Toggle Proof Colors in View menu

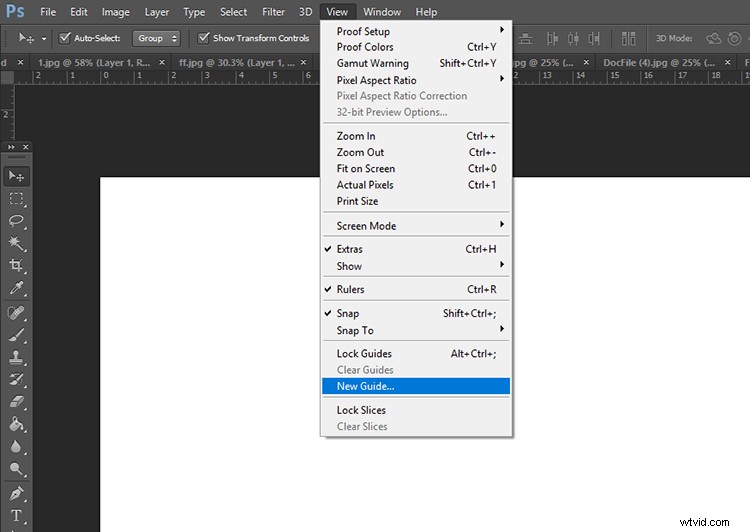point(416,47)
